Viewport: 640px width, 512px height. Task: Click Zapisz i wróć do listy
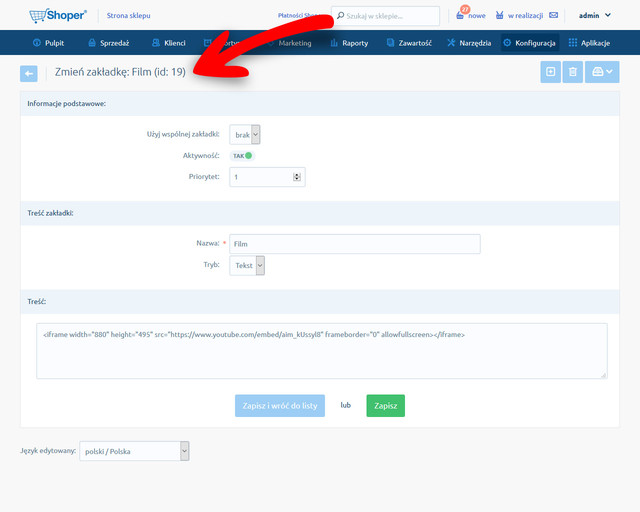pyautogui.click(x=280, y=405)
